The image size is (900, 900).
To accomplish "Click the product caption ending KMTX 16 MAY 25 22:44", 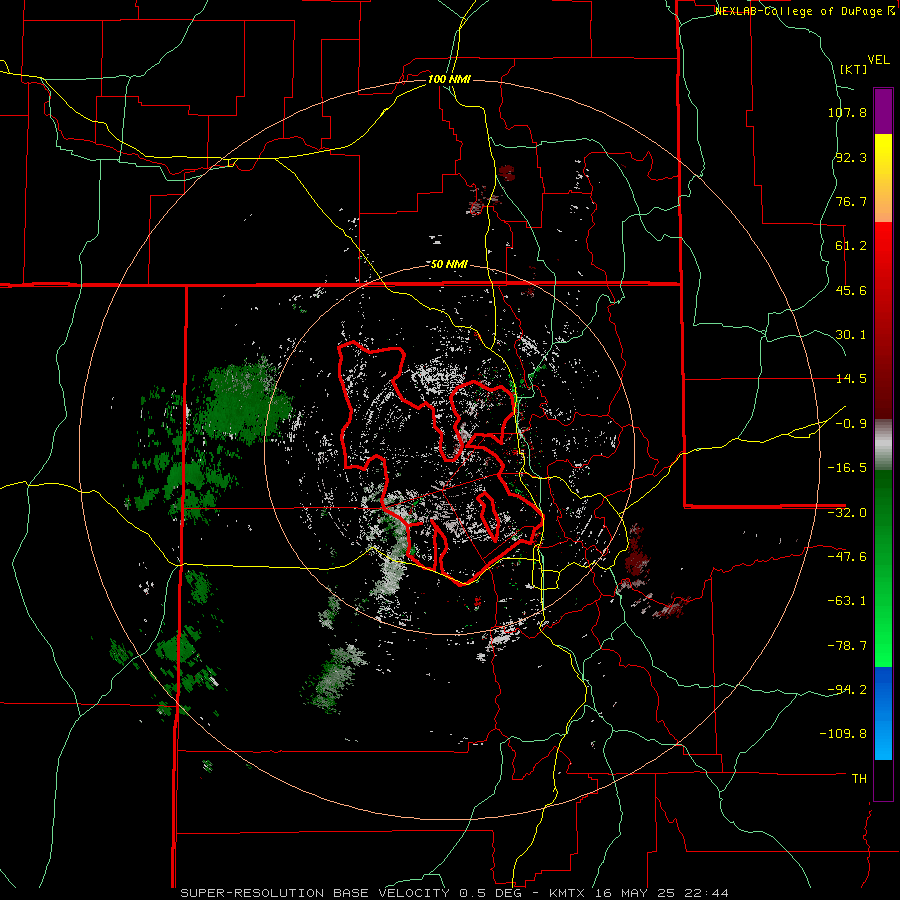I will click(455, 893).
